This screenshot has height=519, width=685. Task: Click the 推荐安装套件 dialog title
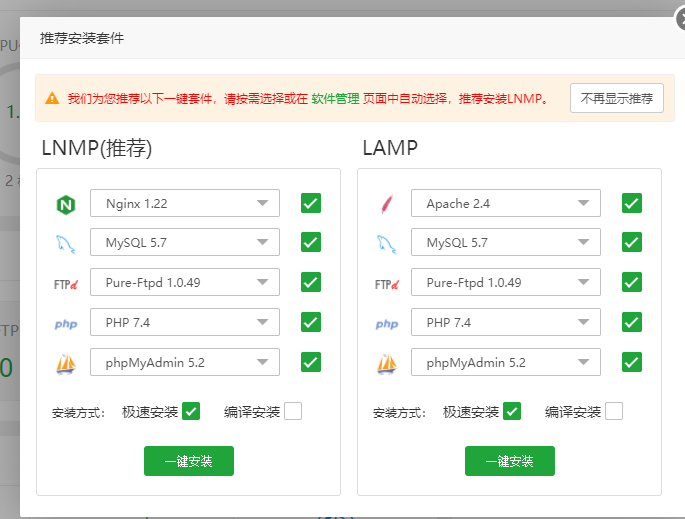coord(82,38)
